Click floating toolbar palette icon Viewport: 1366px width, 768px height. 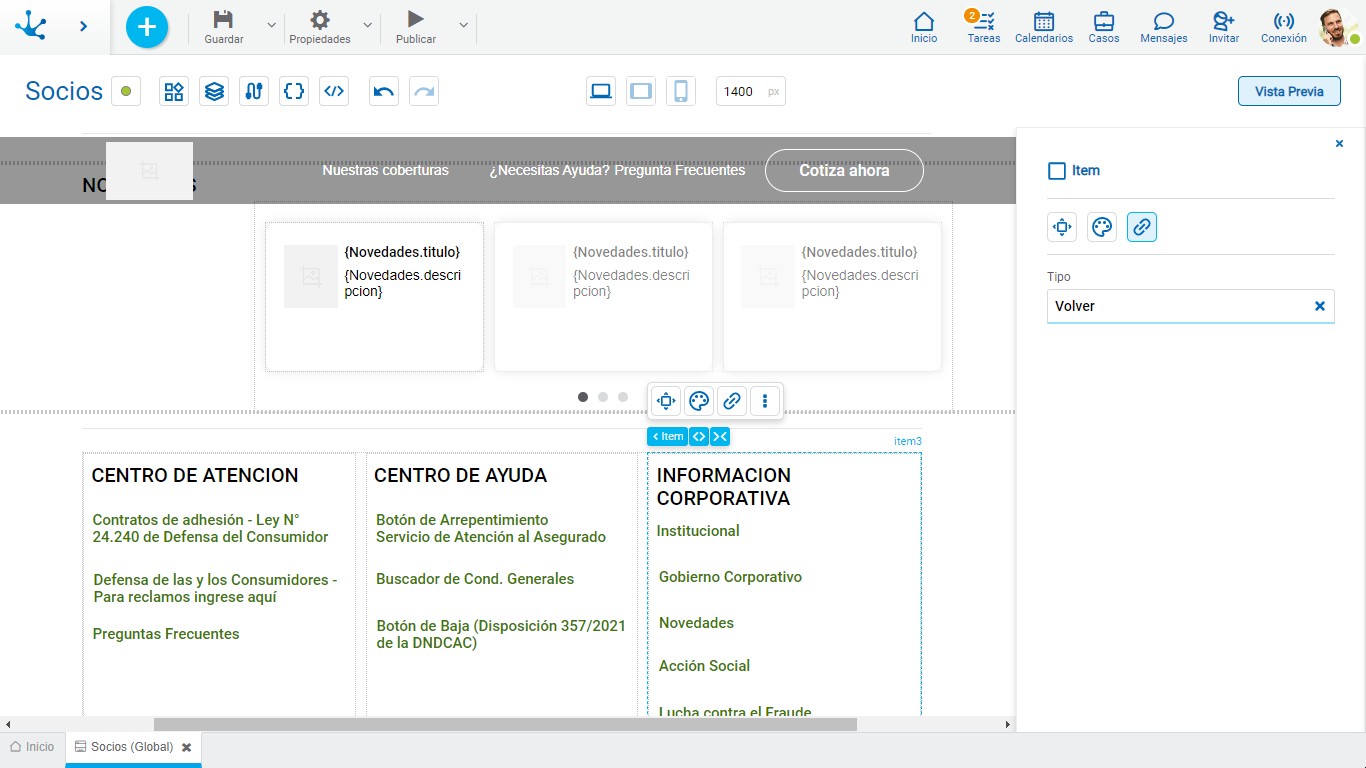tap(699, 401)
